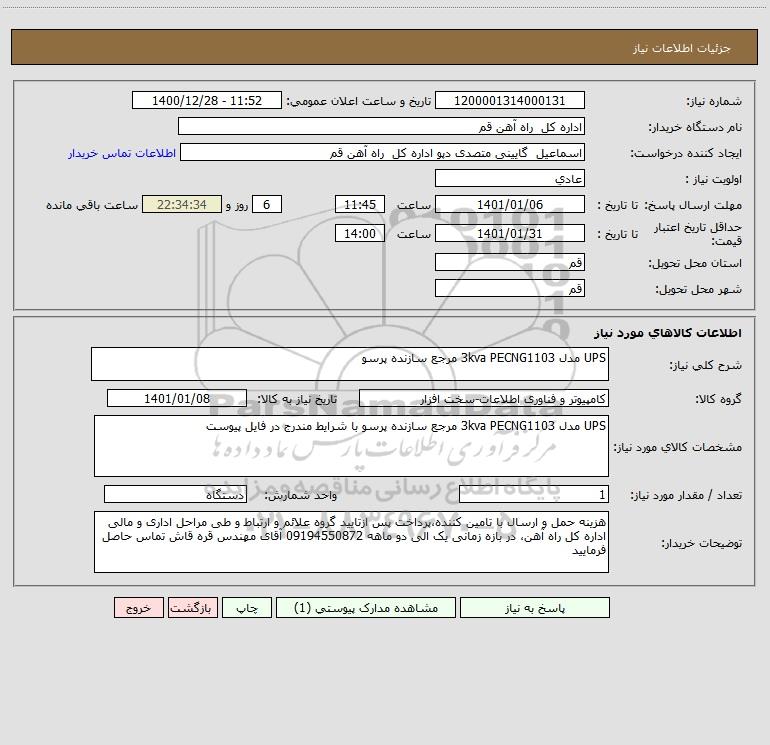Click the goods need date 1401/01/08

point(177,398)
